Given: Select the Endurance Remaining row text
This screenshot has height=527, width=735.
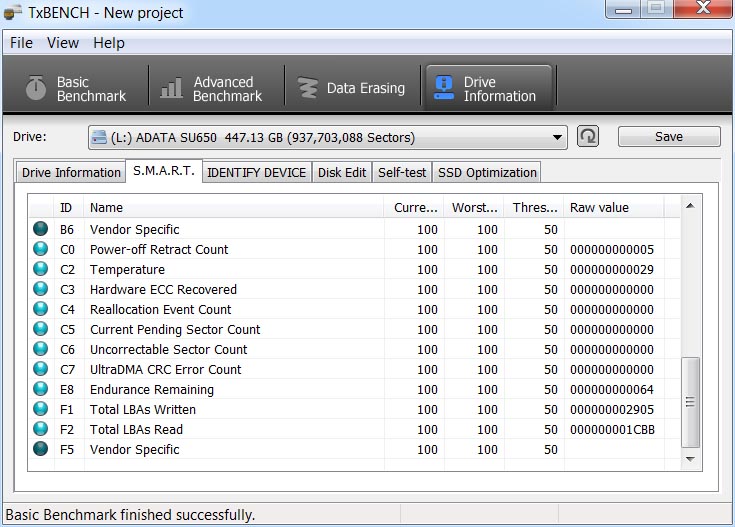Looking at the screenshot, I should pos(152,390).
